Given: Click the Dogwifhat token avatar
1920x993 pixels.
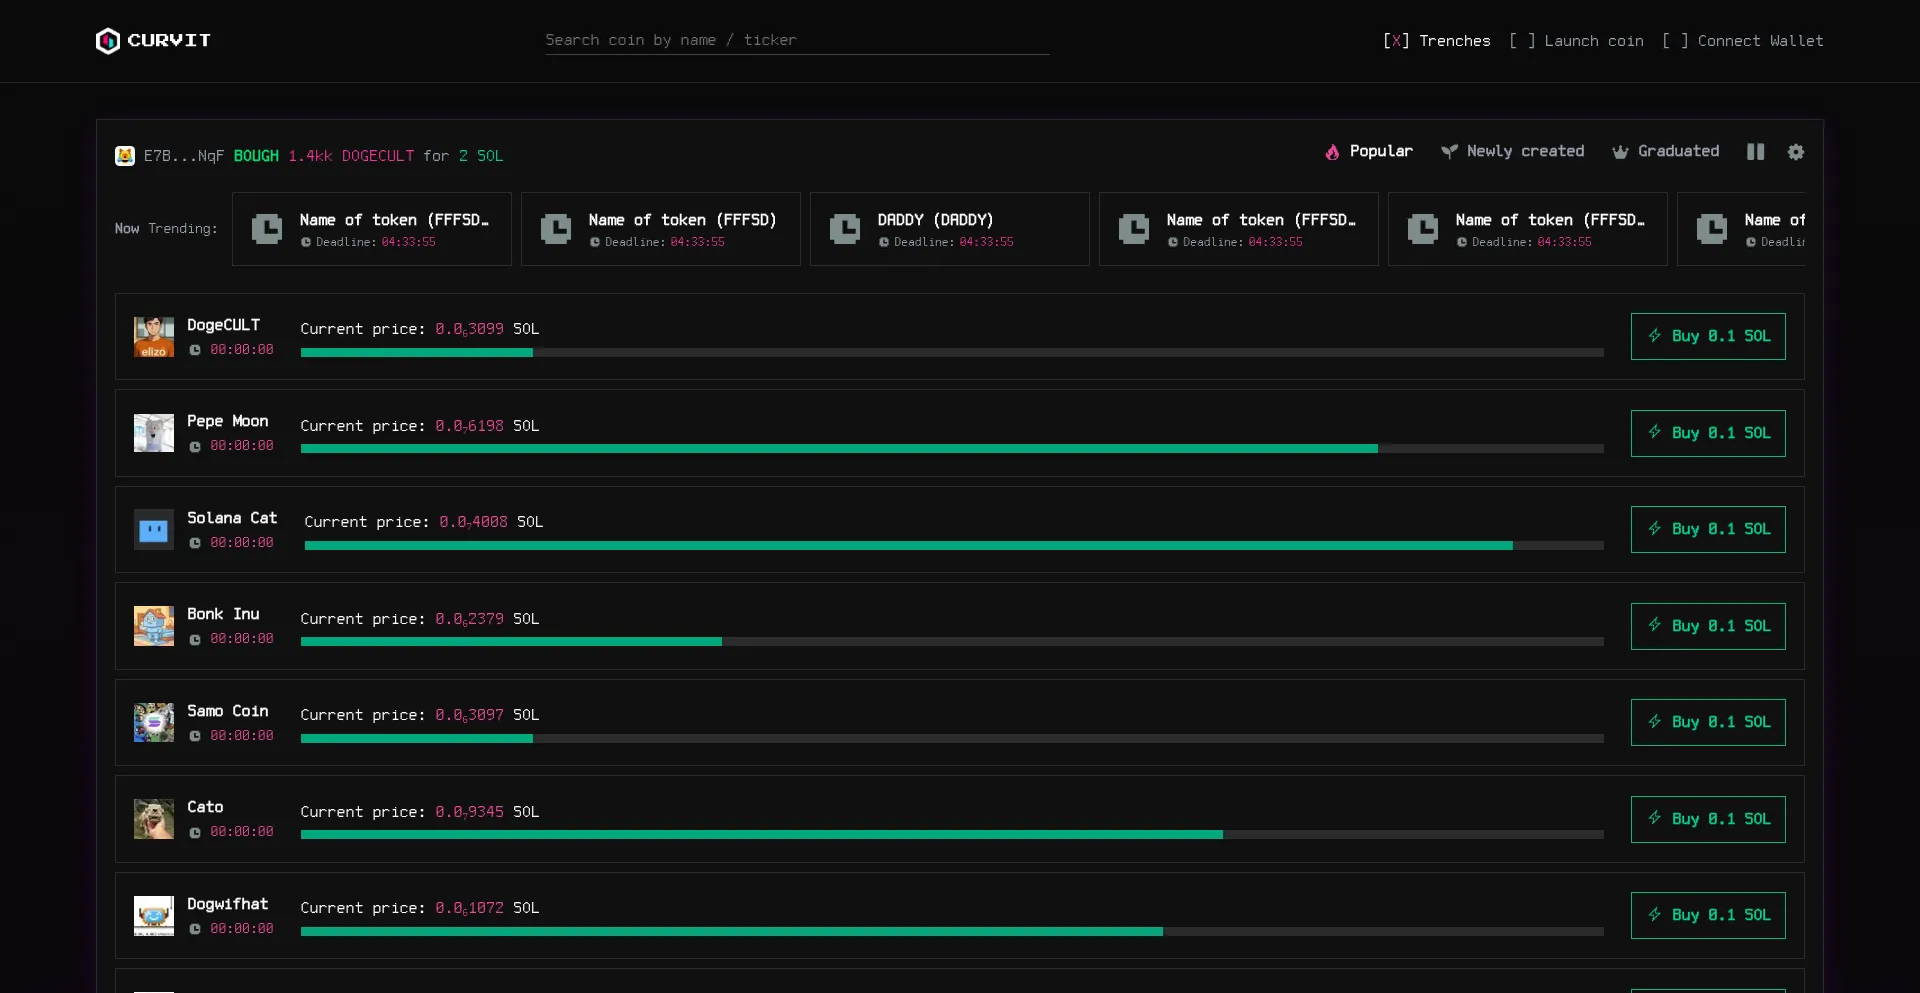Looking at the screenshot, I should [x=154, y=915].
